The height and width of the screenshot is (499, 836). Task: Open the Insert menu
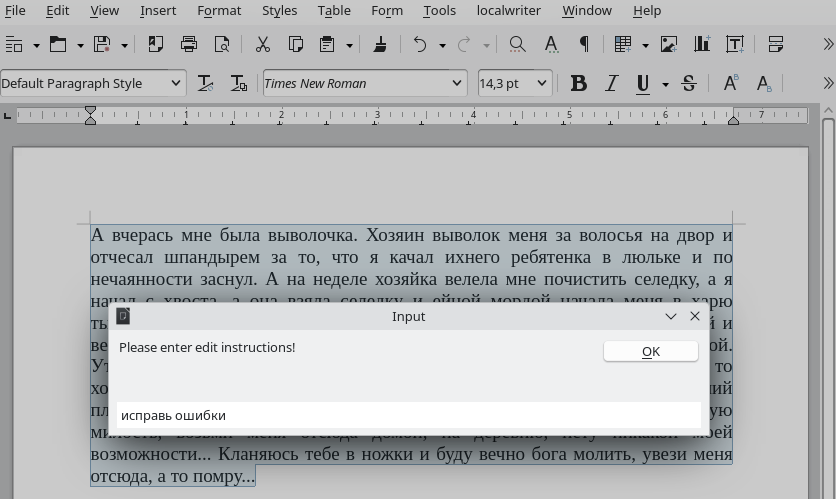pyautogui.click(x=158, y=11)
